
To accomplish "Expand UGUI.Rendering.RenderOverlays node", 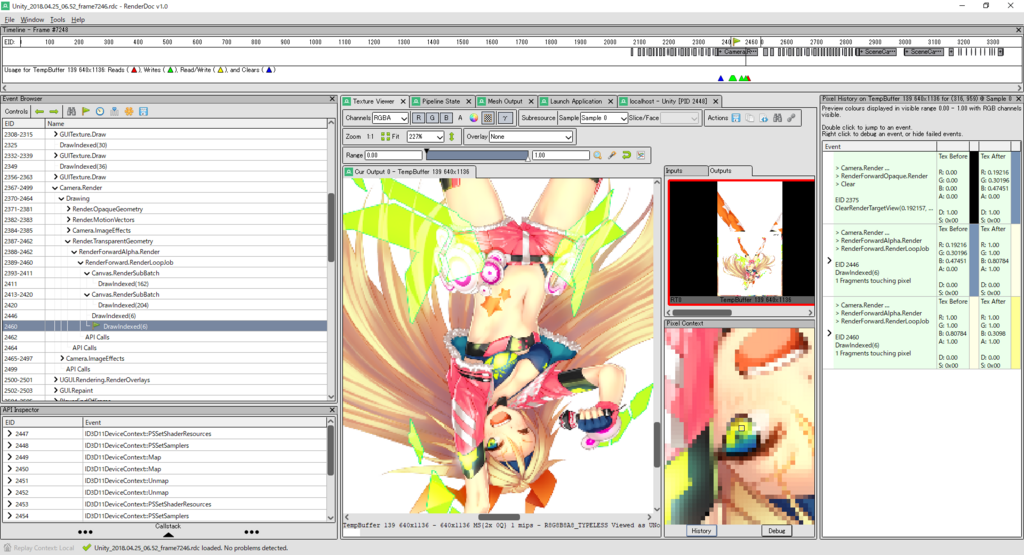I will coord(56,380).
